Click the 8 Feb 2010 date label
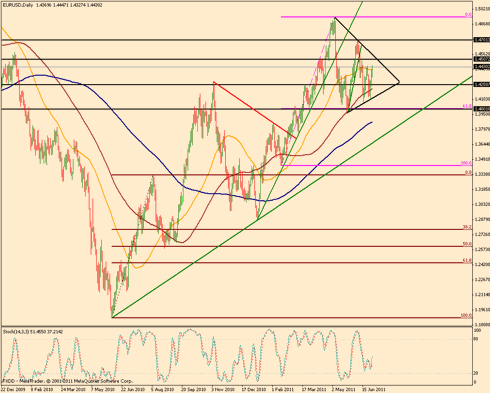This screenshot has height=393, width=490. click(x=42, y=389)
